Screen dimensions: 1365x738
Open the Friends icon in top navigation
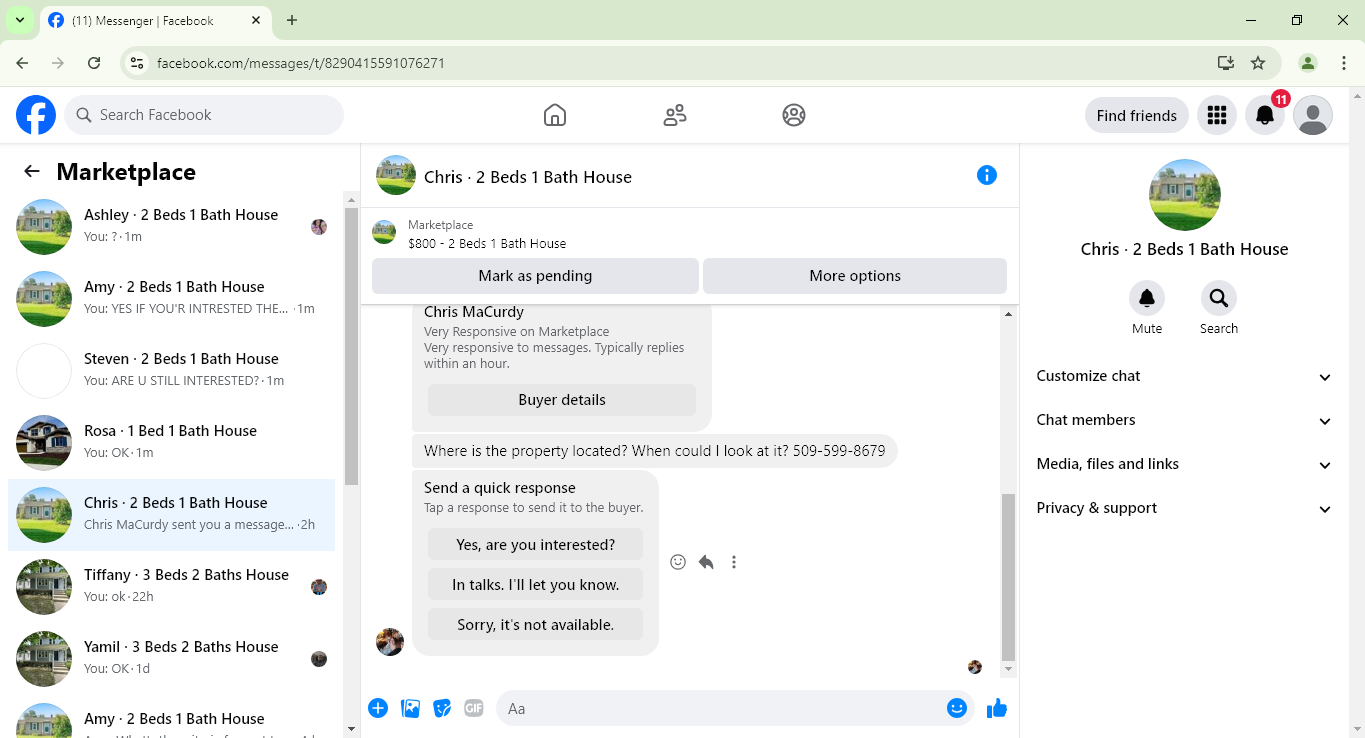(675, 115)
